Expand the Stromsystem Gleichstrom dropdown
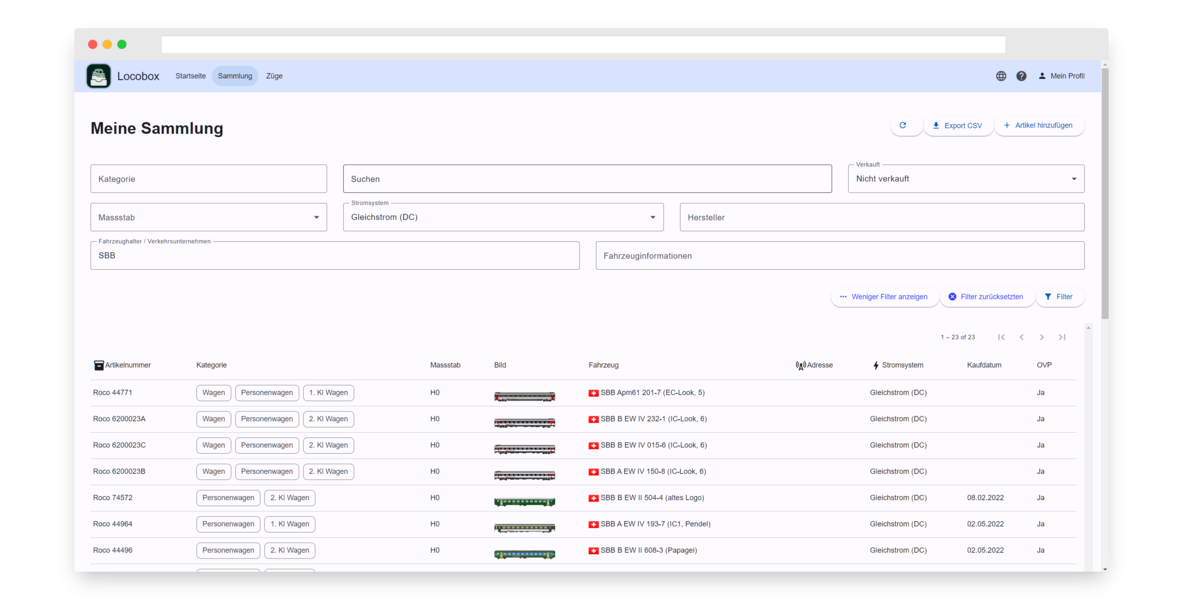 click(653, 217)
